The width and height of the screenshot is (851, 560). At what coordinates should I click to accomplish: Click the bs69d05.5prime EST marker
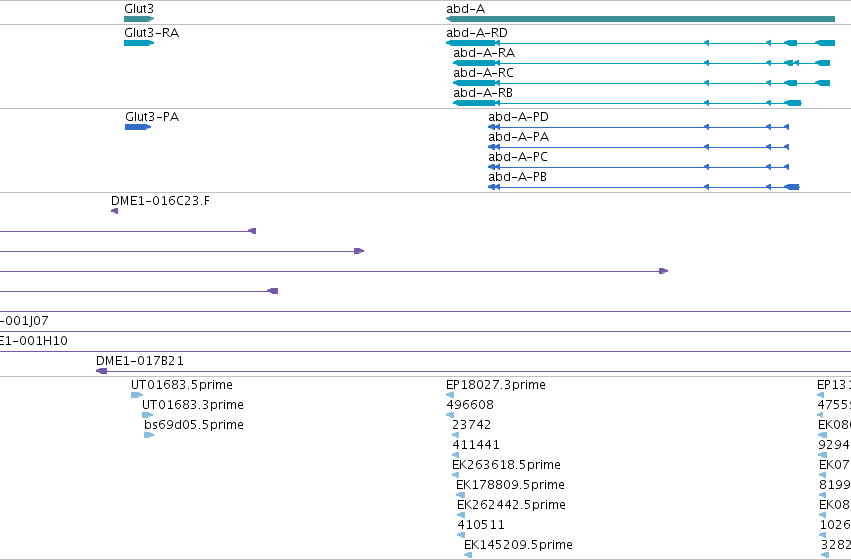tap(149, 435)
